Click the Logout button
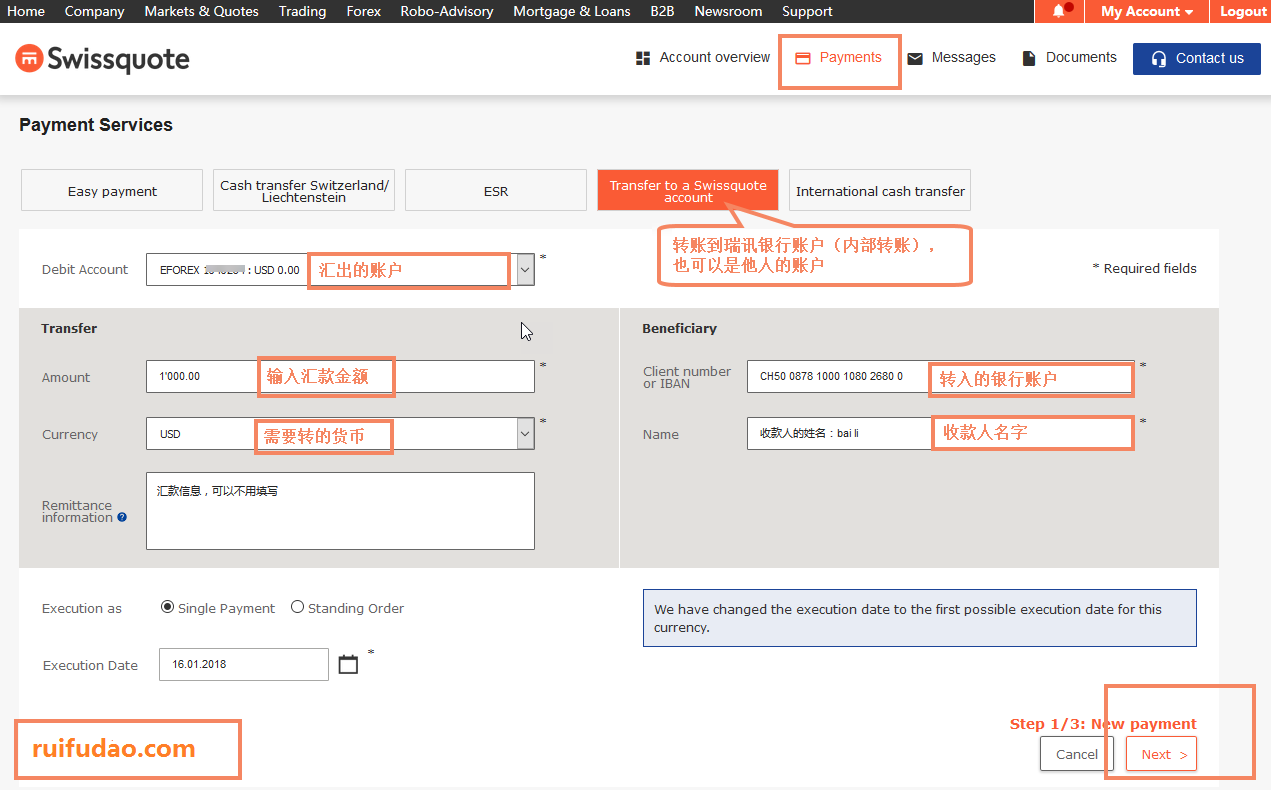 click(1243, 11)
